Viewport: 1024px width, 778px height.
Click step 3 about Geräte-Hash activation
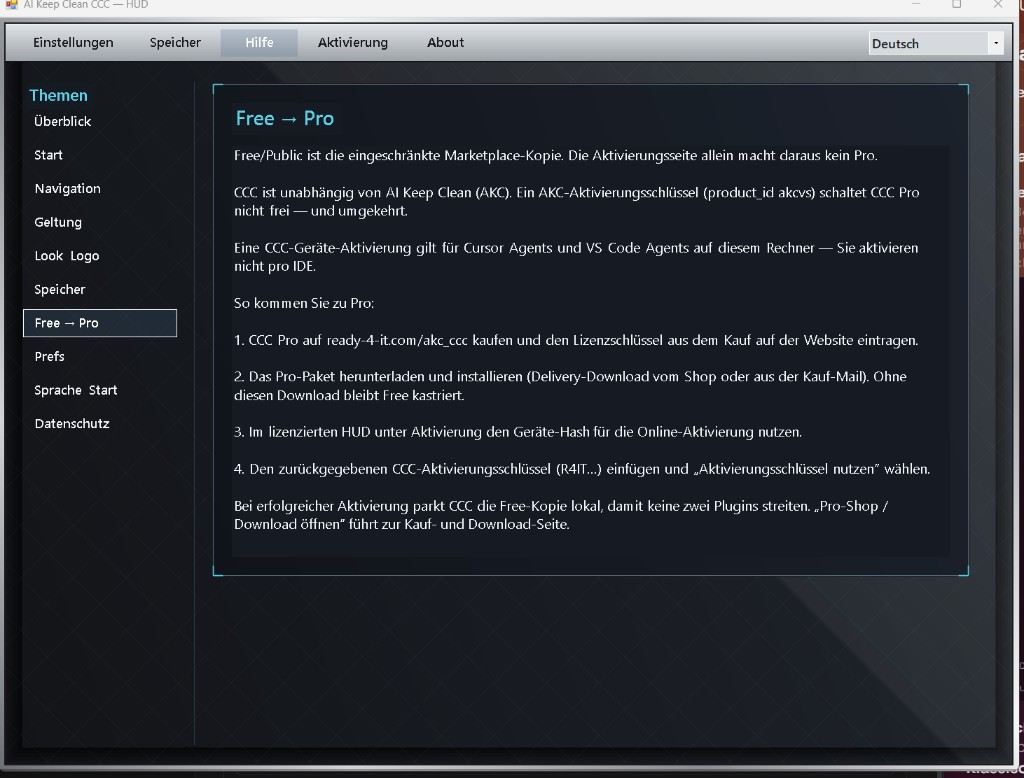518,432
